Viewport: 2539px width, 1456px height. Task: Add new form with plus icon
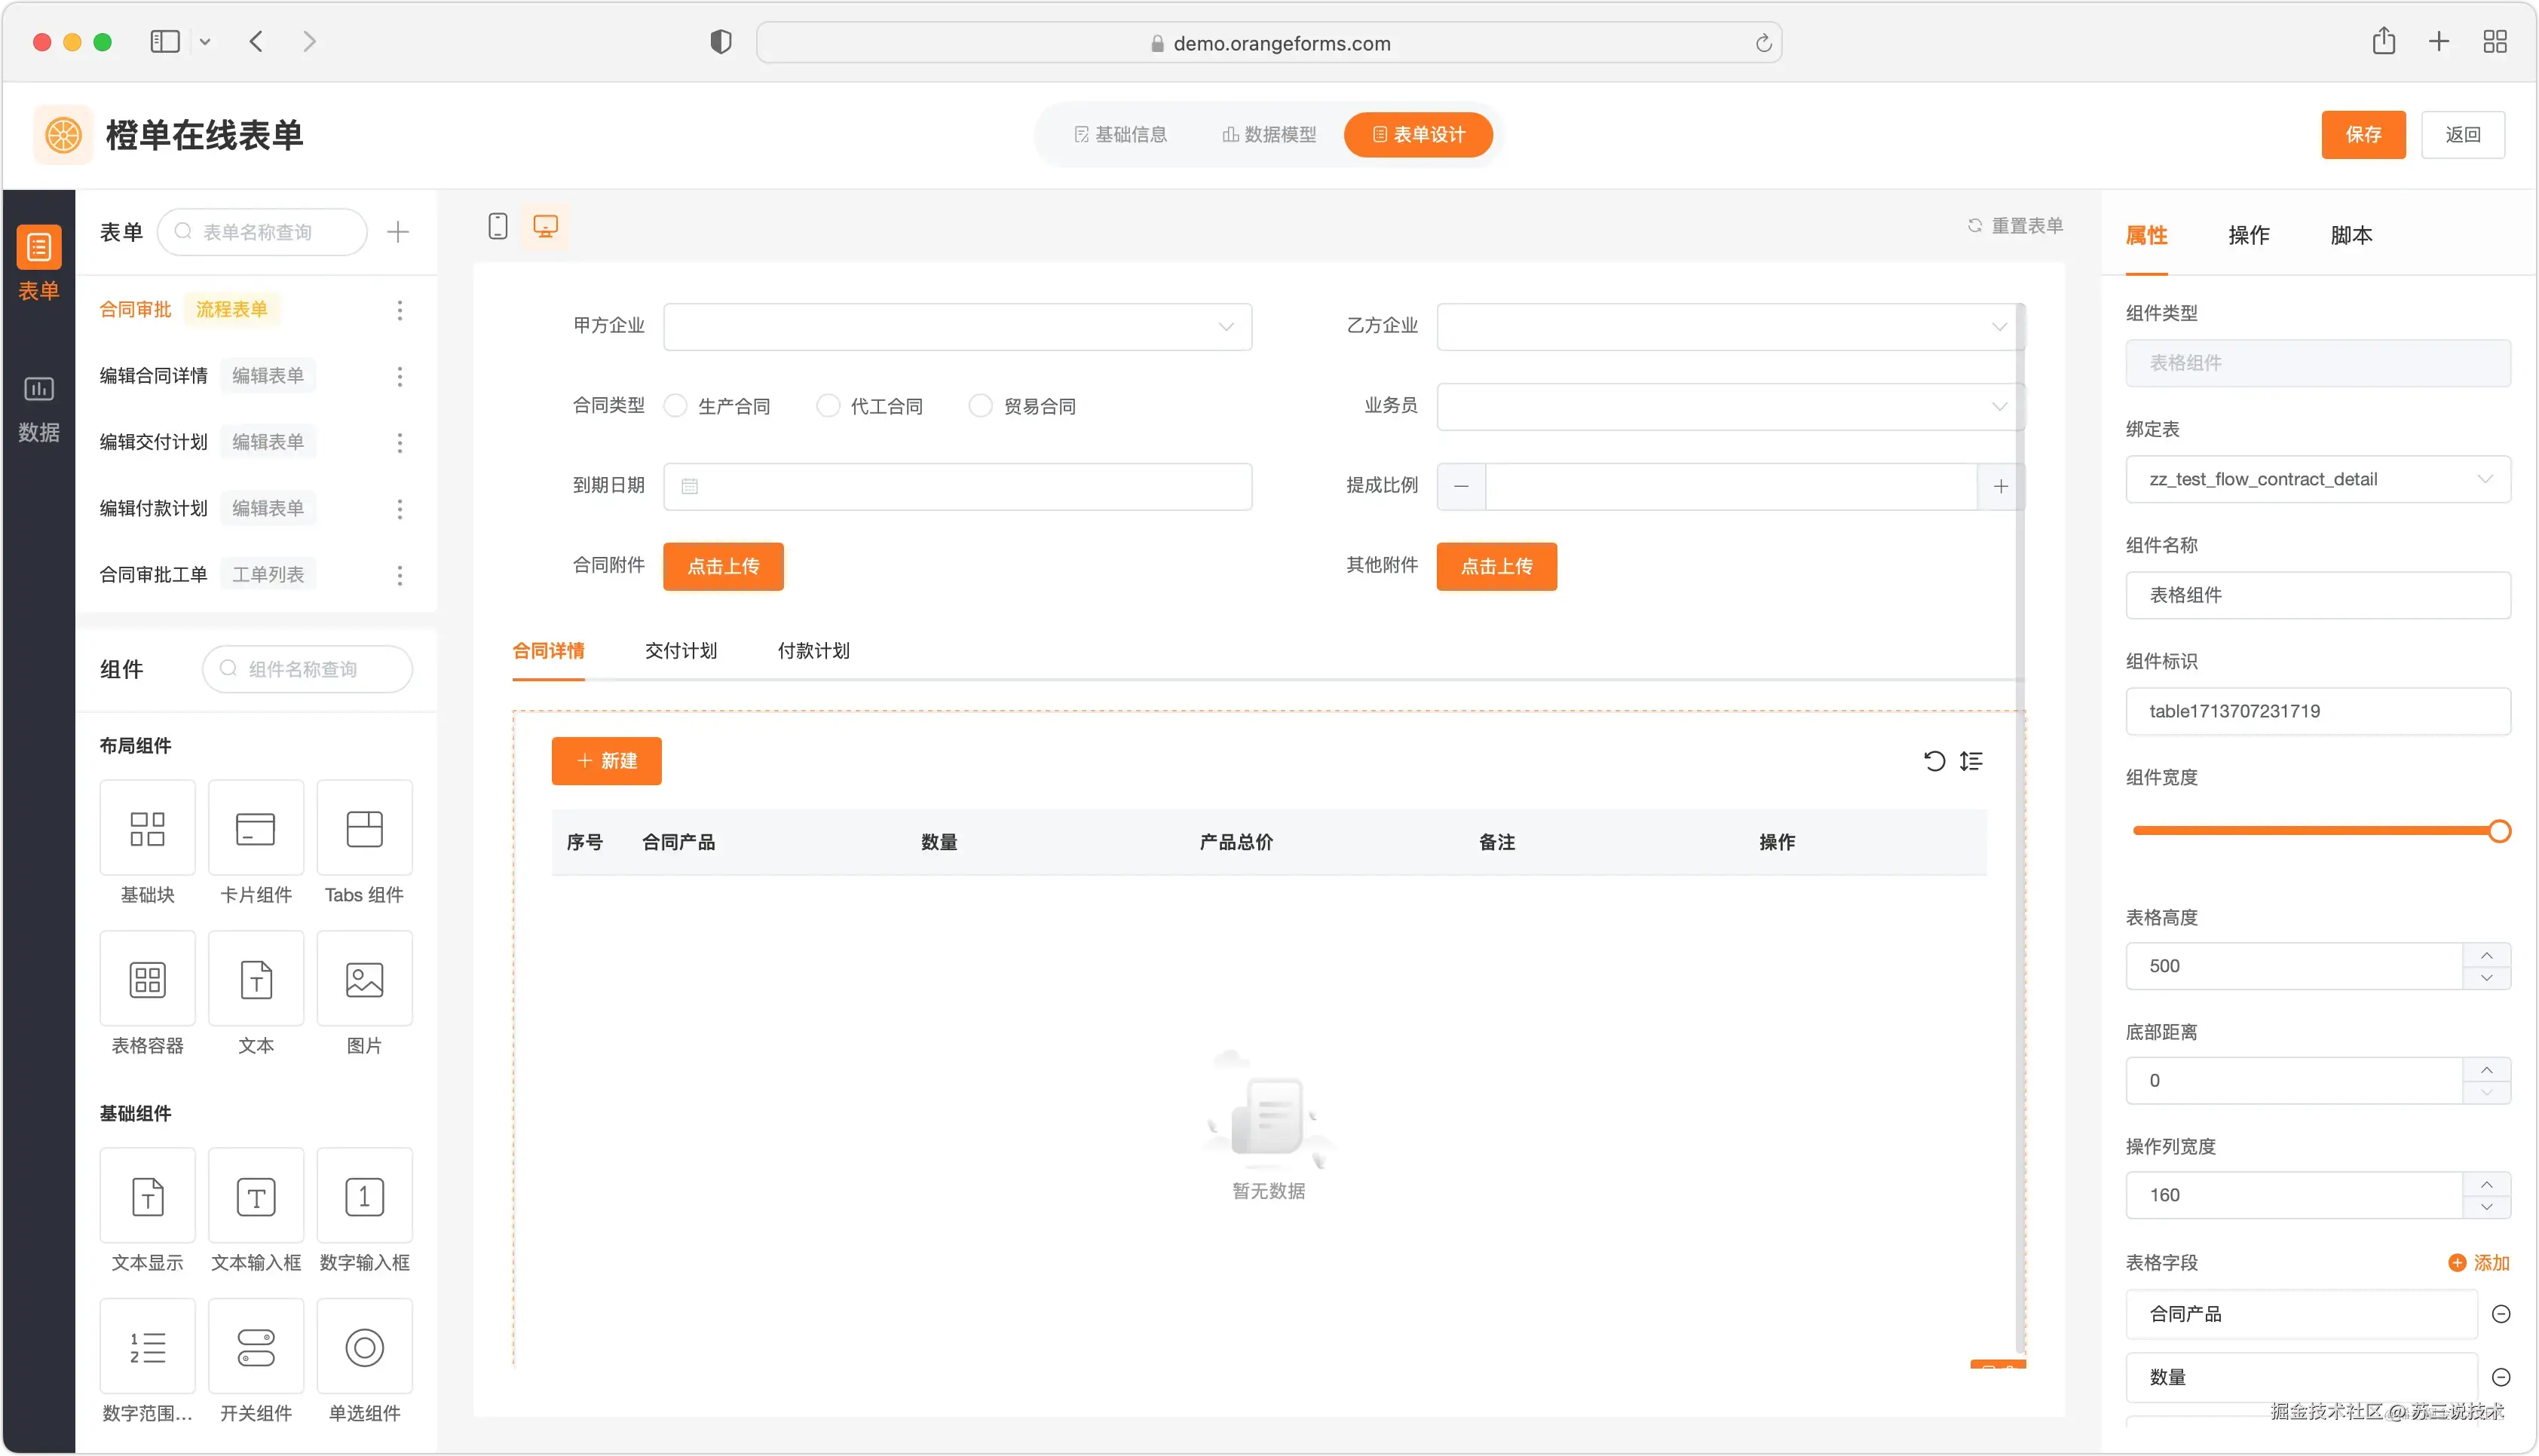click(x=398, y=232)
